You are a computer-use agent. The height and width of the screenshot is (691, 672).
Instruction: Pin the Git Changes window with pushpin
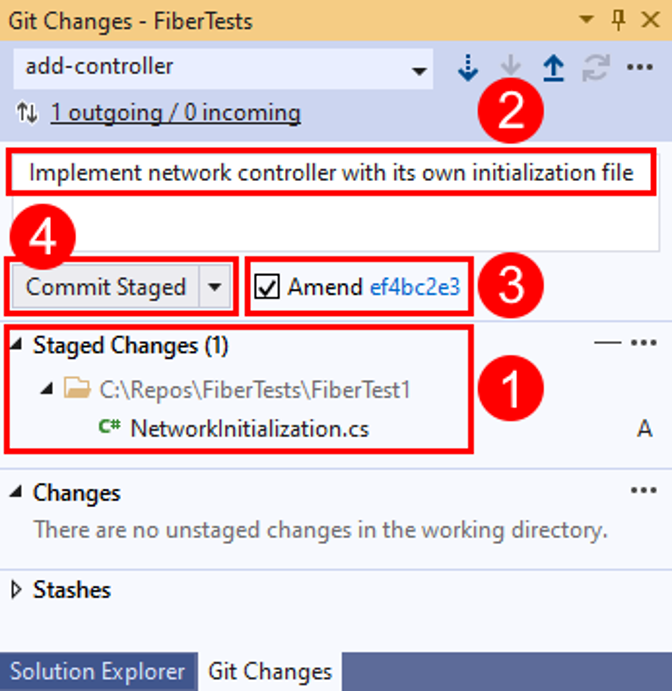point(618,20)
